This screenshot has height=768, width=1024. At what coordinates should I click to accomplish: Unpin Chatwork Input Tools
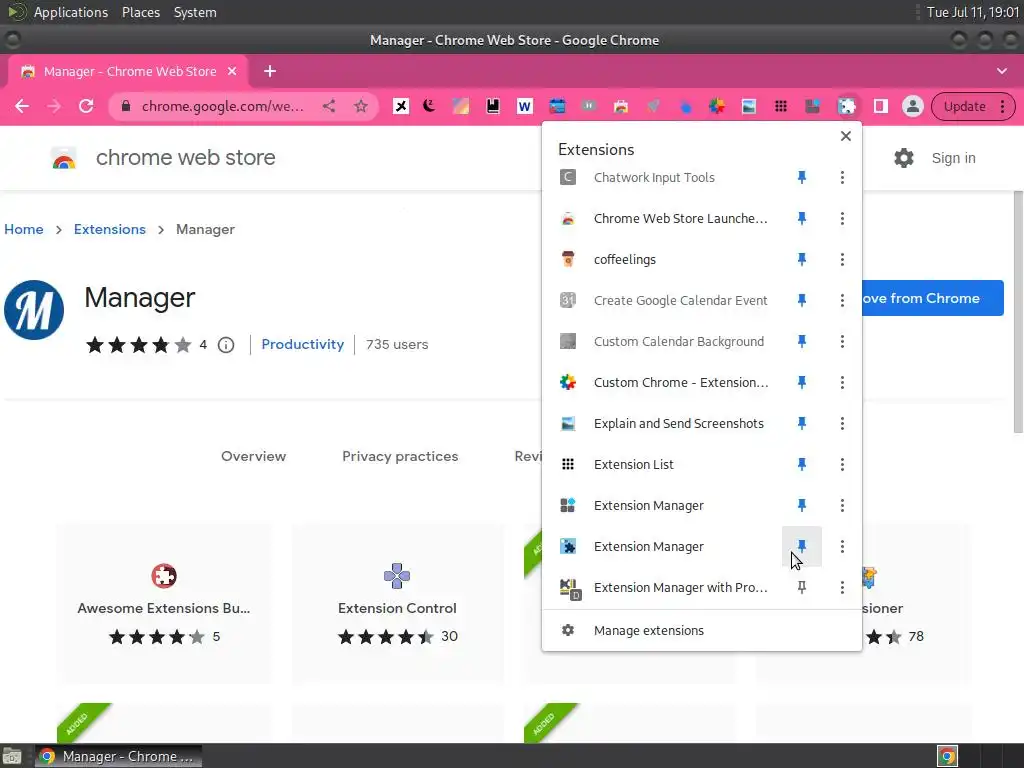point(801,177)
